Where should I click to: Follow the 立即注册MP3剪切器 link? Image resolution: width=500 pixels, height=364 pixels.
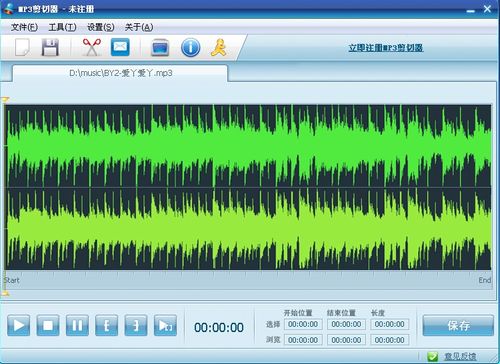386,48
